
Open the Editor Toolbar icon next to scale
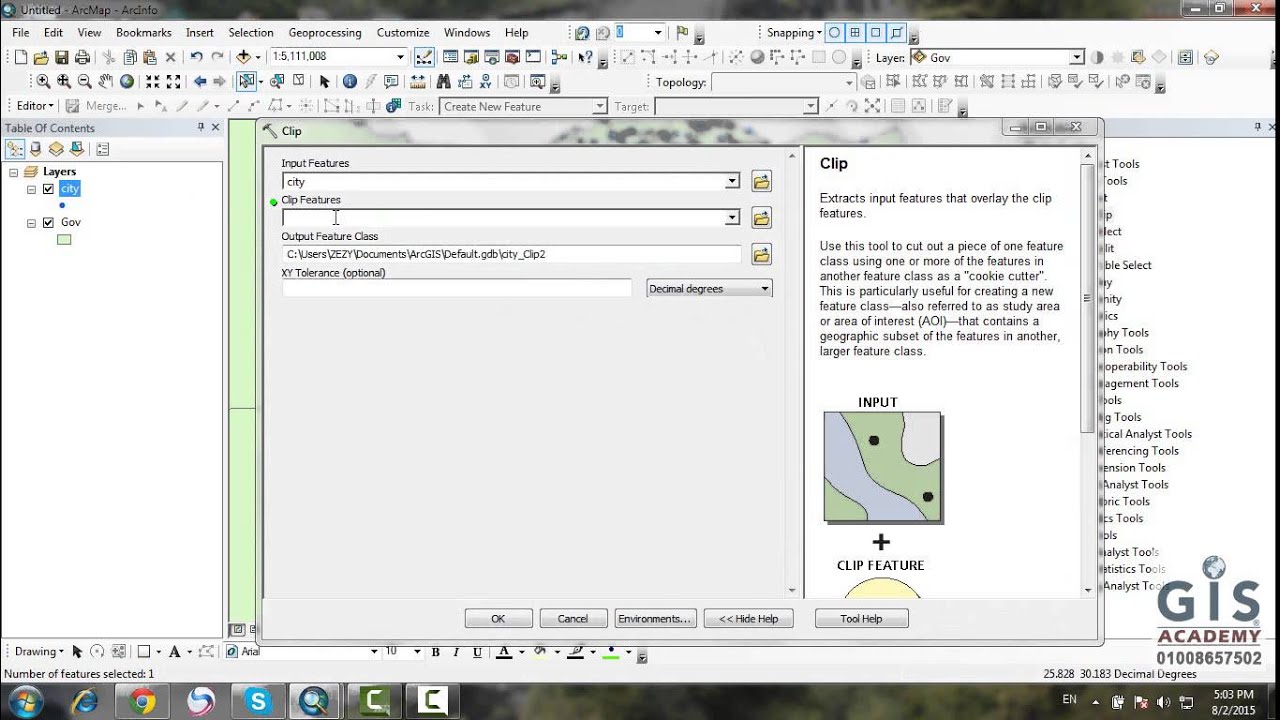click(x=424, y=57)
